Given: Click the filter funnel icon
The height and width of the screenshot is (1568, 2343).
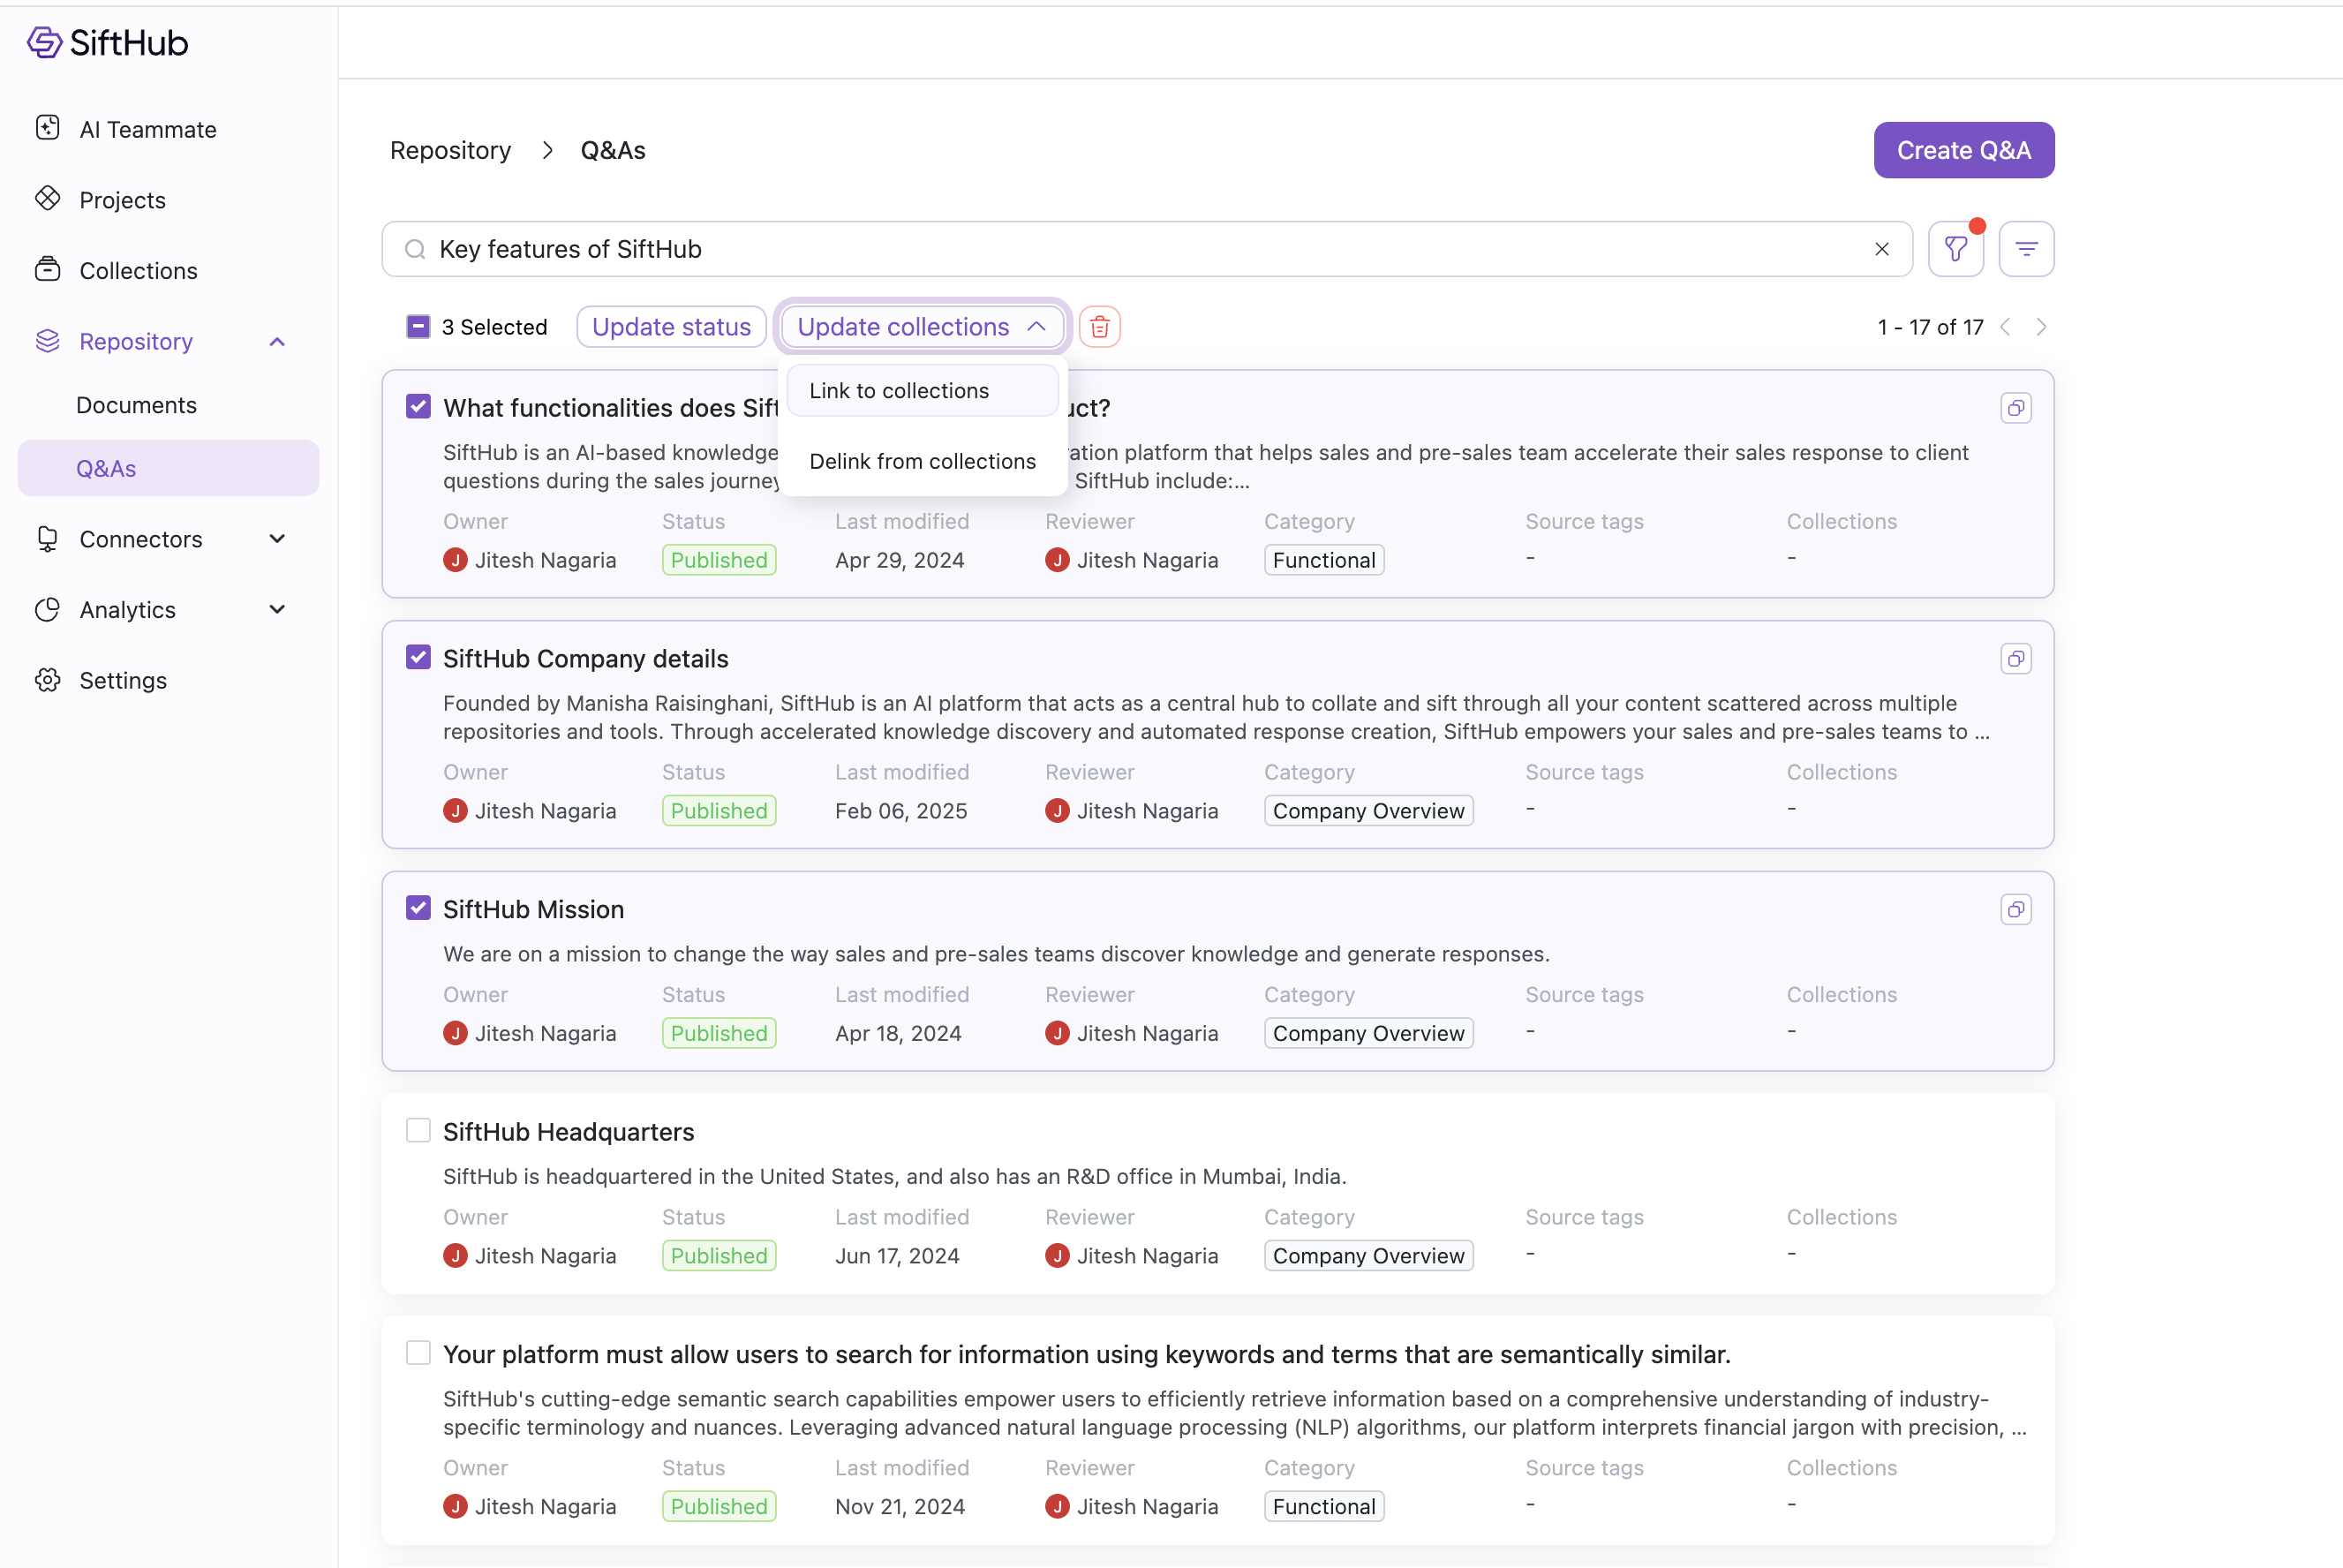Looking at the screenshot, I should click(1955, 249).
